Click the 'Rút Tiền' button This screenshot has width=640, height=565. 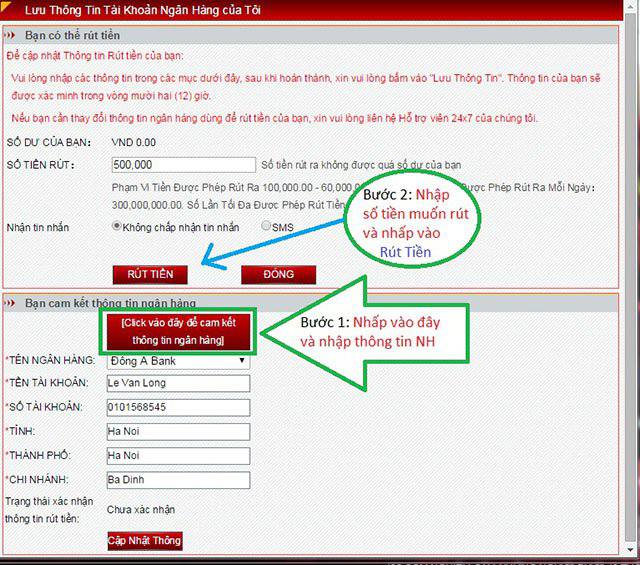point(150,274)
